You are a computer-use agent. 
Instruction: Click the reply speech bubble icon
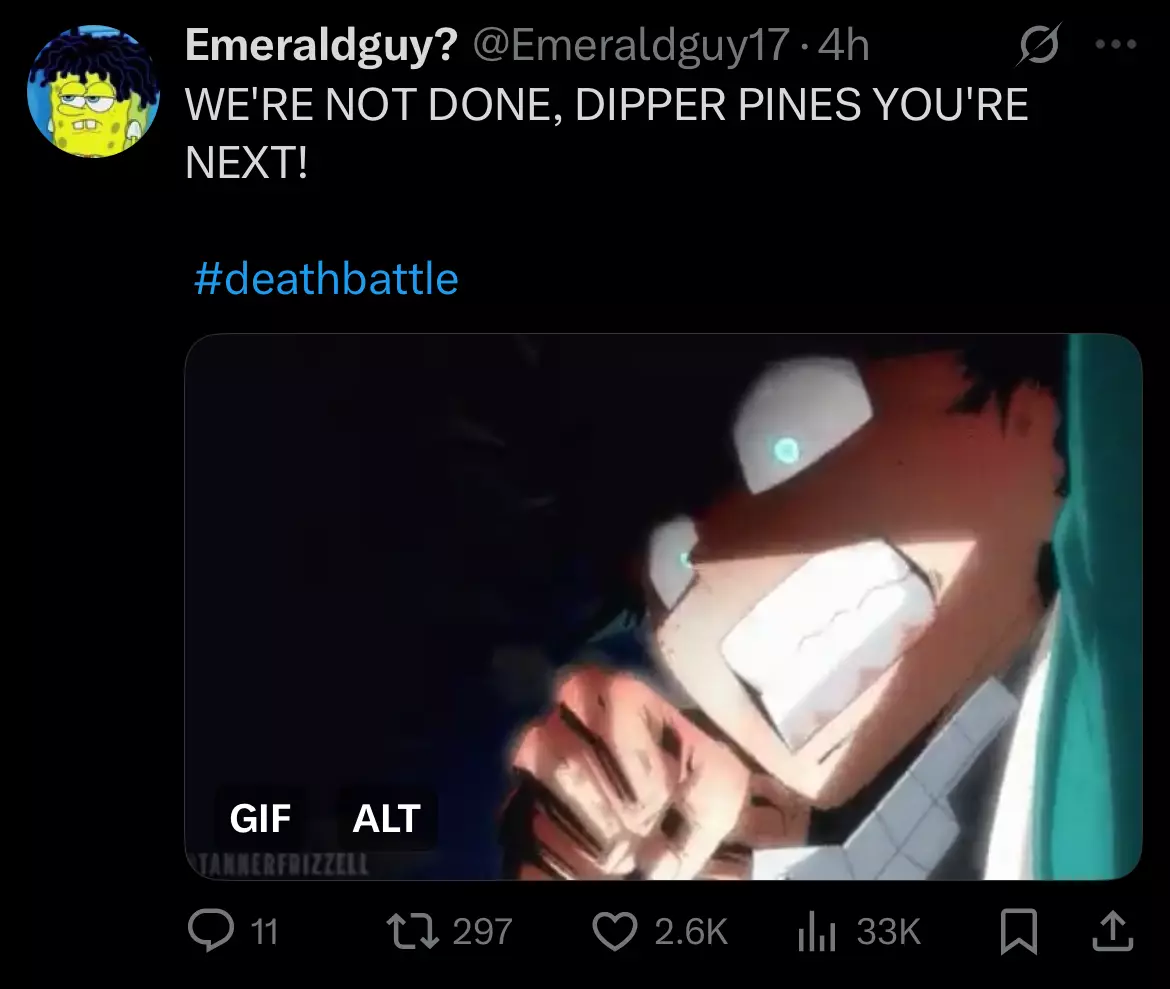(x=211, y=932)
